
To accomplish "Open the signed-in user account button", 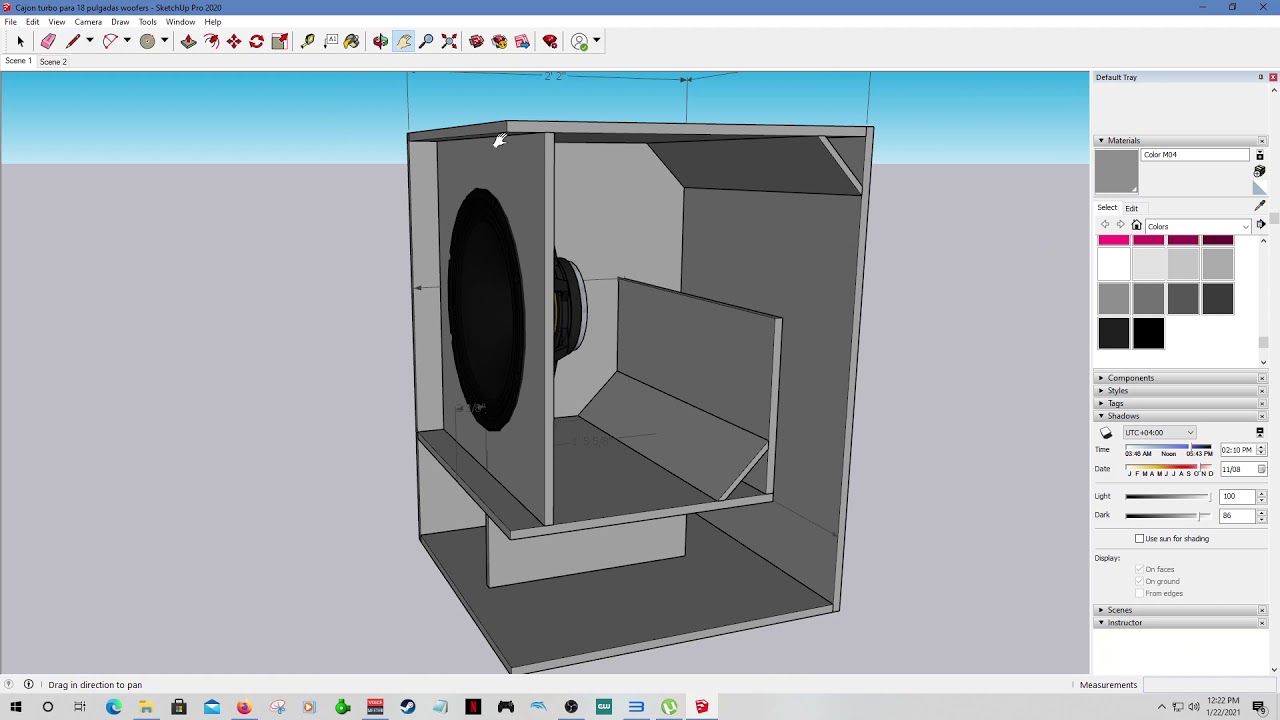I will 580,41.
